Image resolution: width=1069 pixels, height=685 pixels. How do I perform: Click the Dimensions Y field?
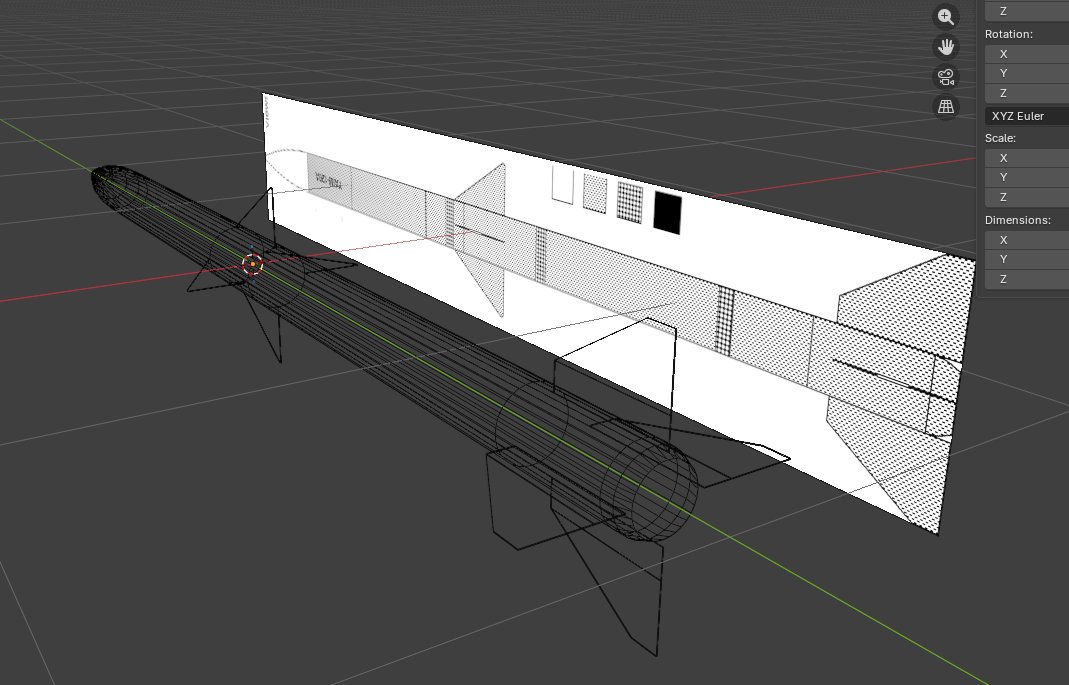click(1027, 259)
